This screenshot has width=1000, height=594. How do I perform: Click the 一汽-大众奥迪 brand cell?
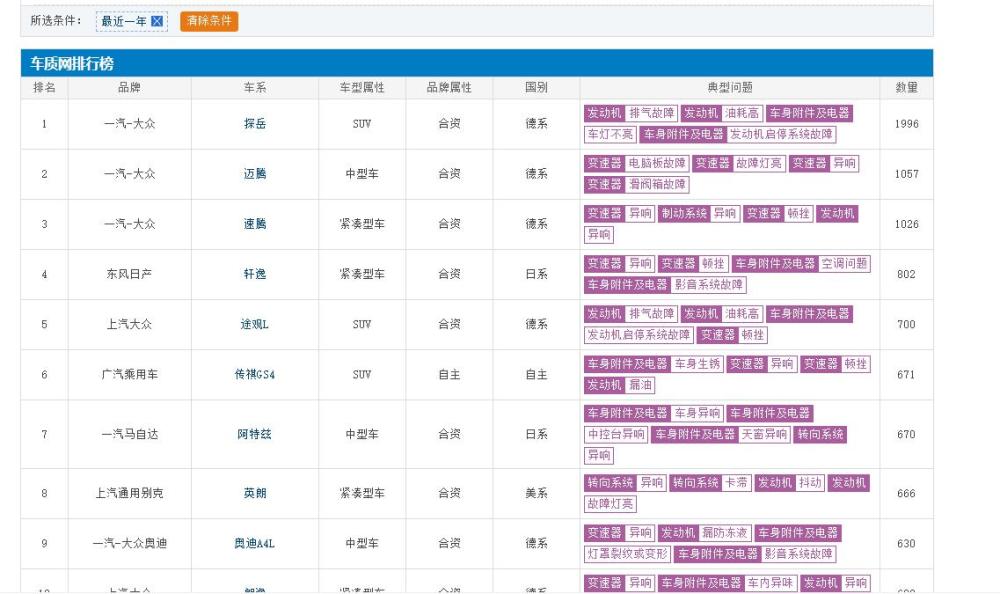click(129, 544)
